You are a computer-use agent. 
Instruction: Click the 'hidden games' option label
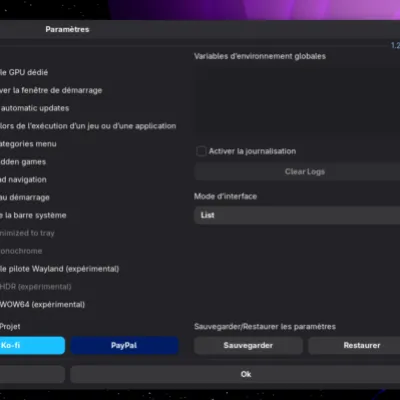[x=23, y=162]
